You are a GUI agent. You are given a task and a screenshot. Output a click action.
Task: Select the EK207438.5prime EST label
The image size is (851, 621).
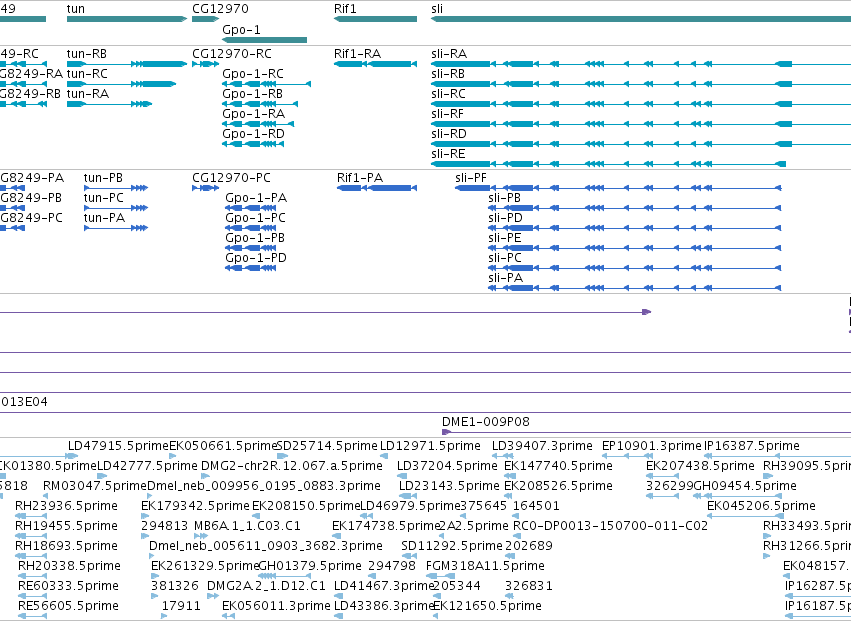pyautogui.click(x=700, y=466)
